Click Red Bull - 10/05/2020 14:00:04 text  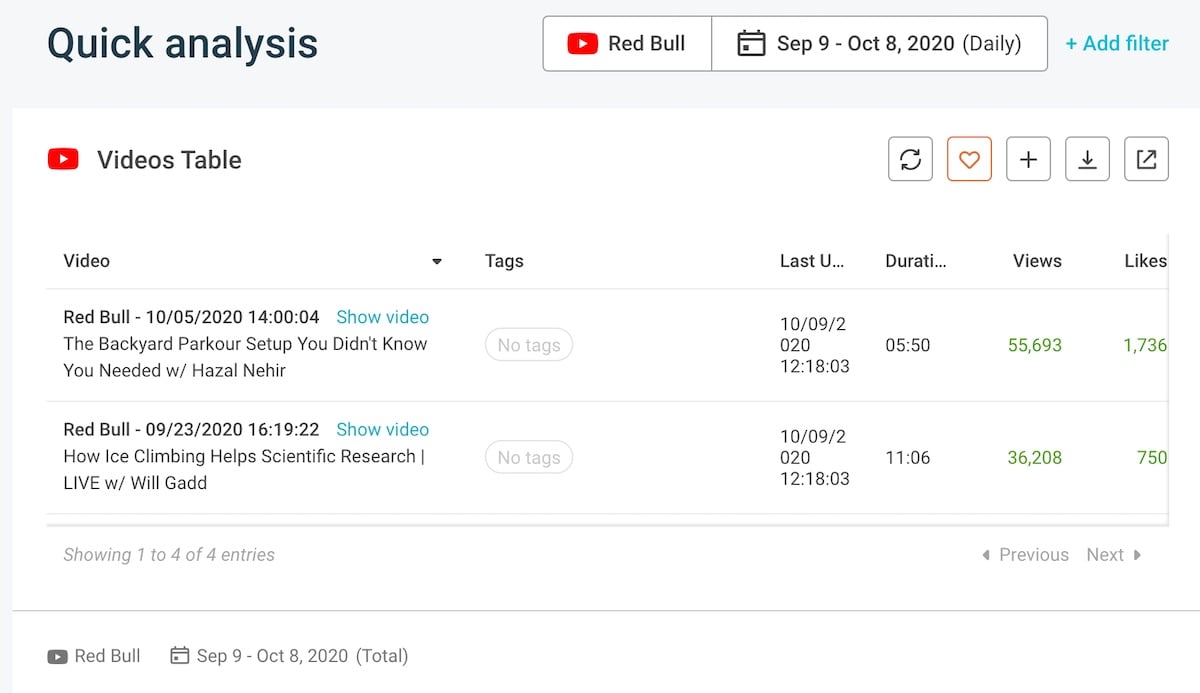click(191, 317)
